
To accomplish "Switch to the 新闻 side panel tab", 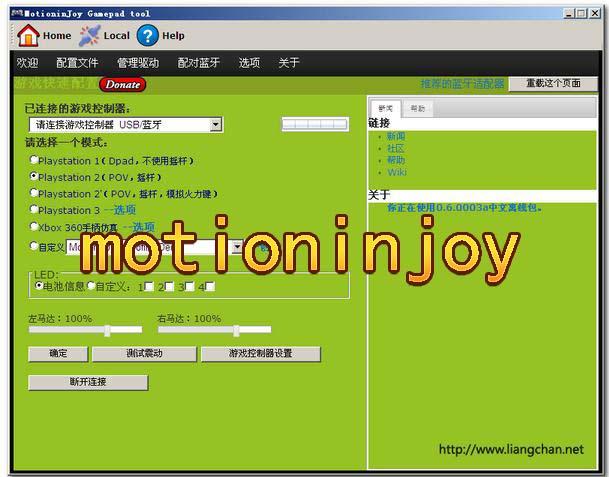I will click(386, 108).
